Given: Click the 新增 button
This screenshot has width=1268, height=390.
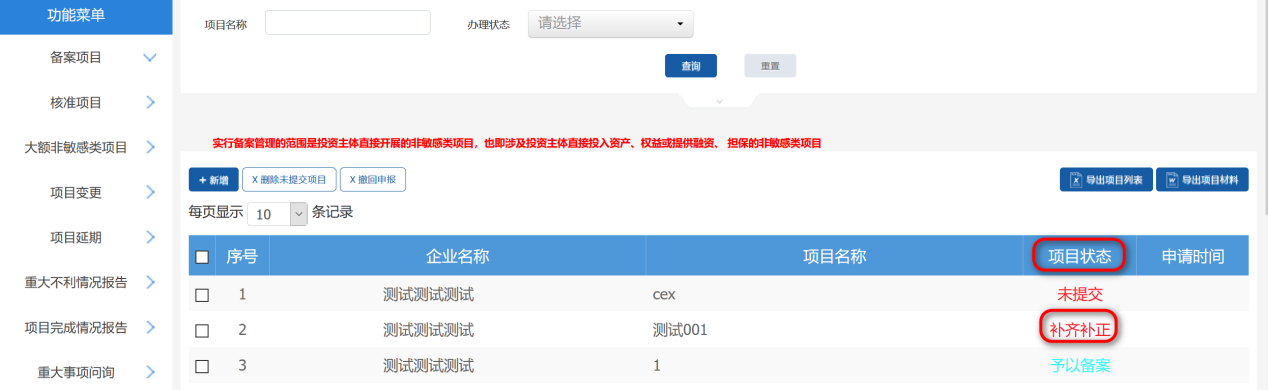Looking at the screenshot, I should click(213, 180).
